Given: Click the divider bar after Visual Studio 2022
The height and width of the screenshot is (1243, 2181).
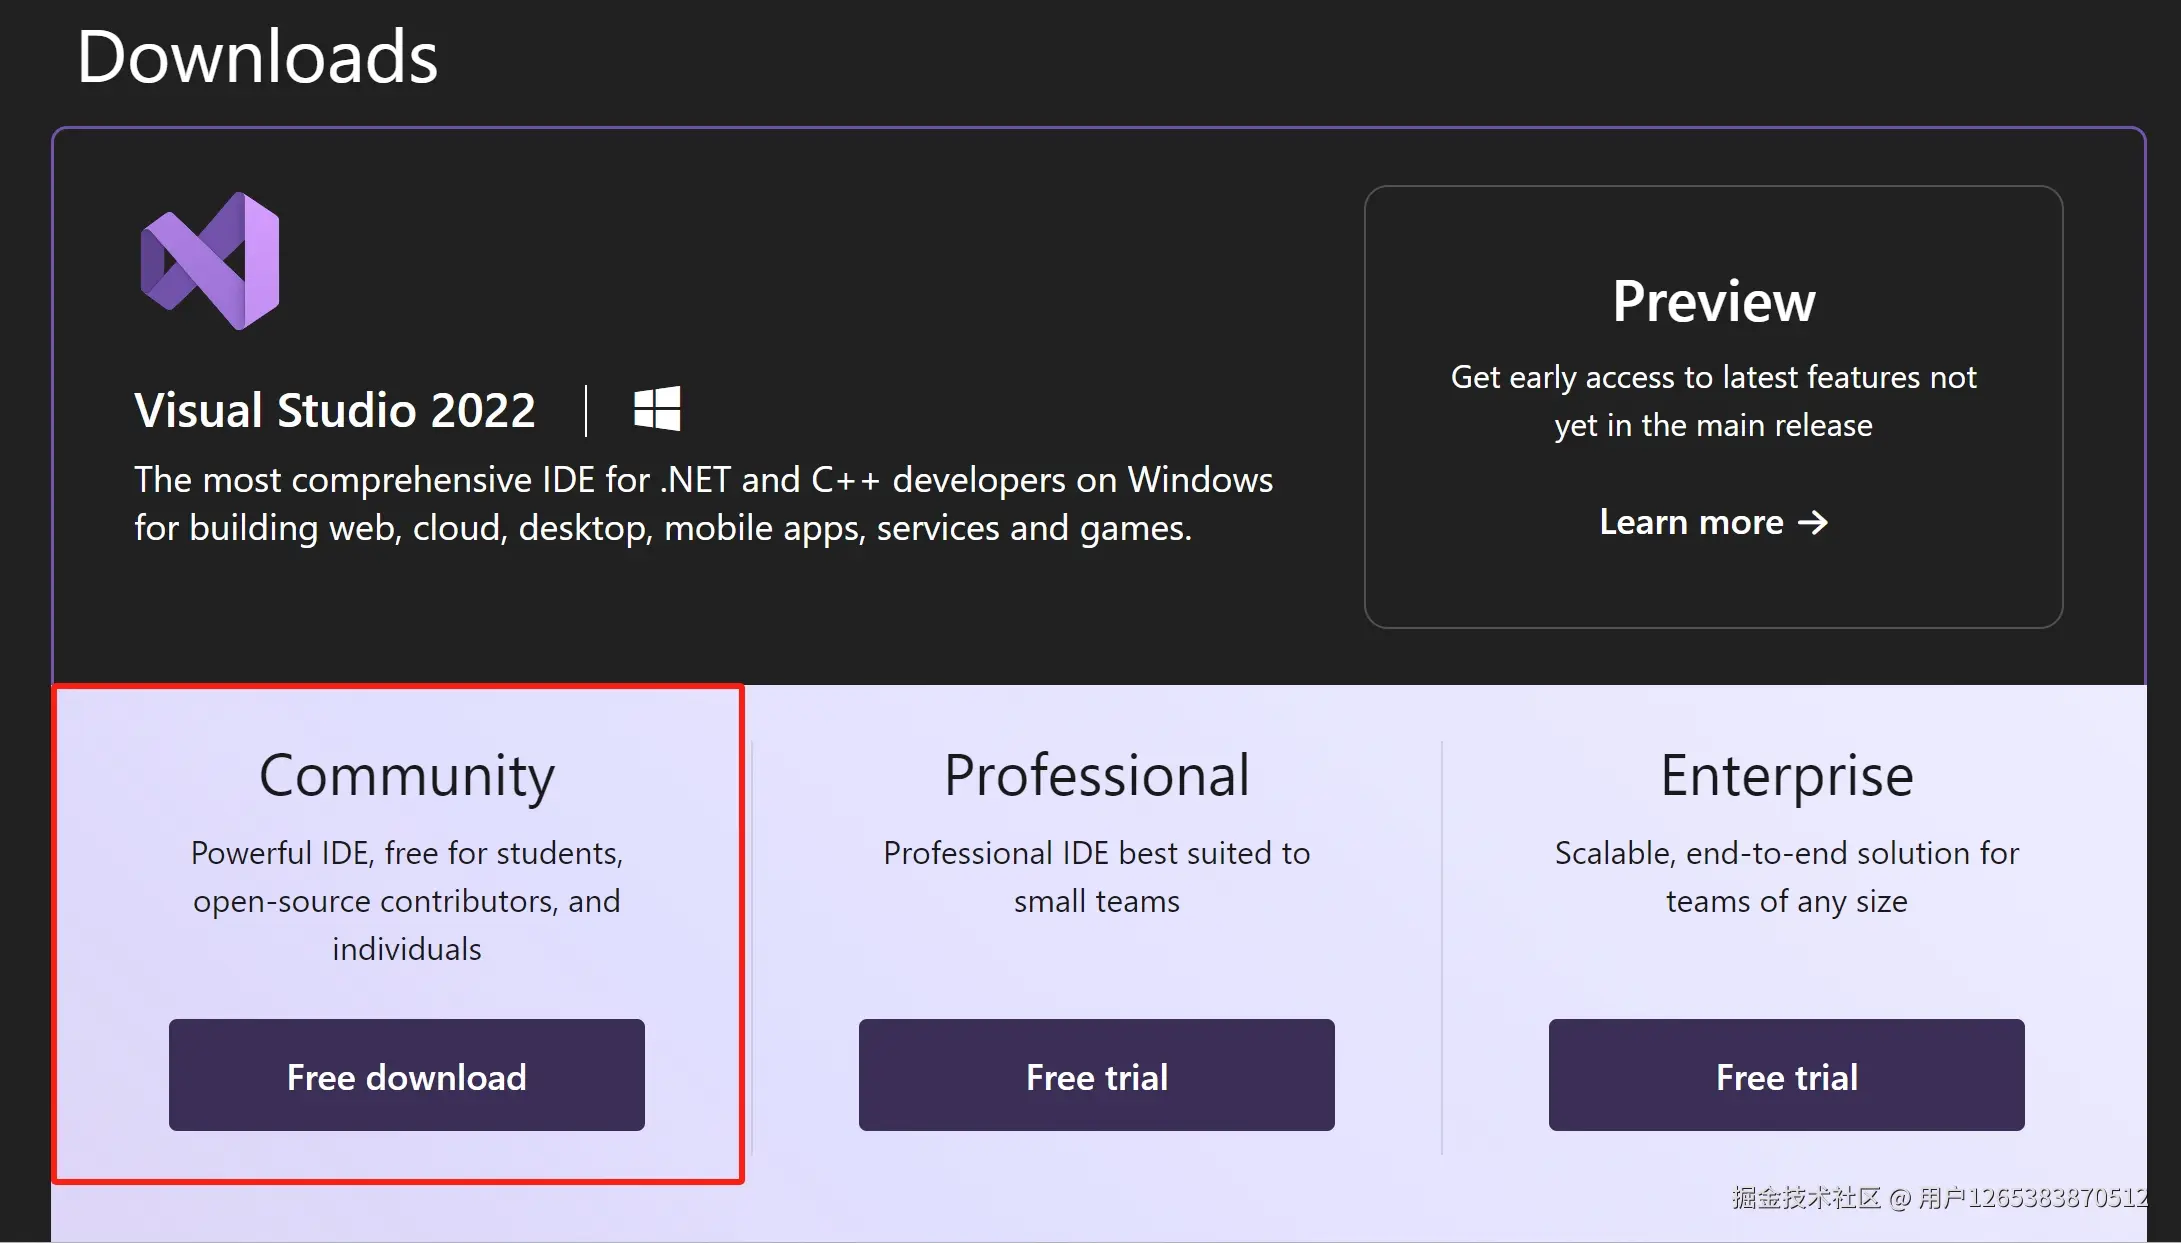Looking at the screenshot, I should pyautogui.click(x=586, y=410).
